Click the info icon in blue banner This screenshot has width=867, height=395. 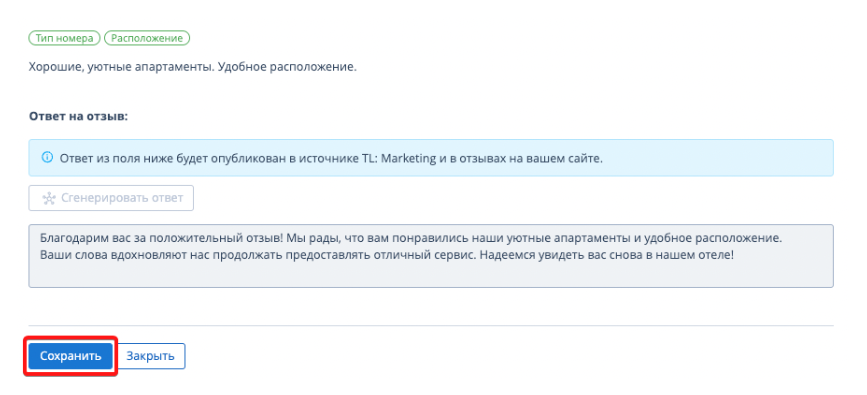click(48, 158)
